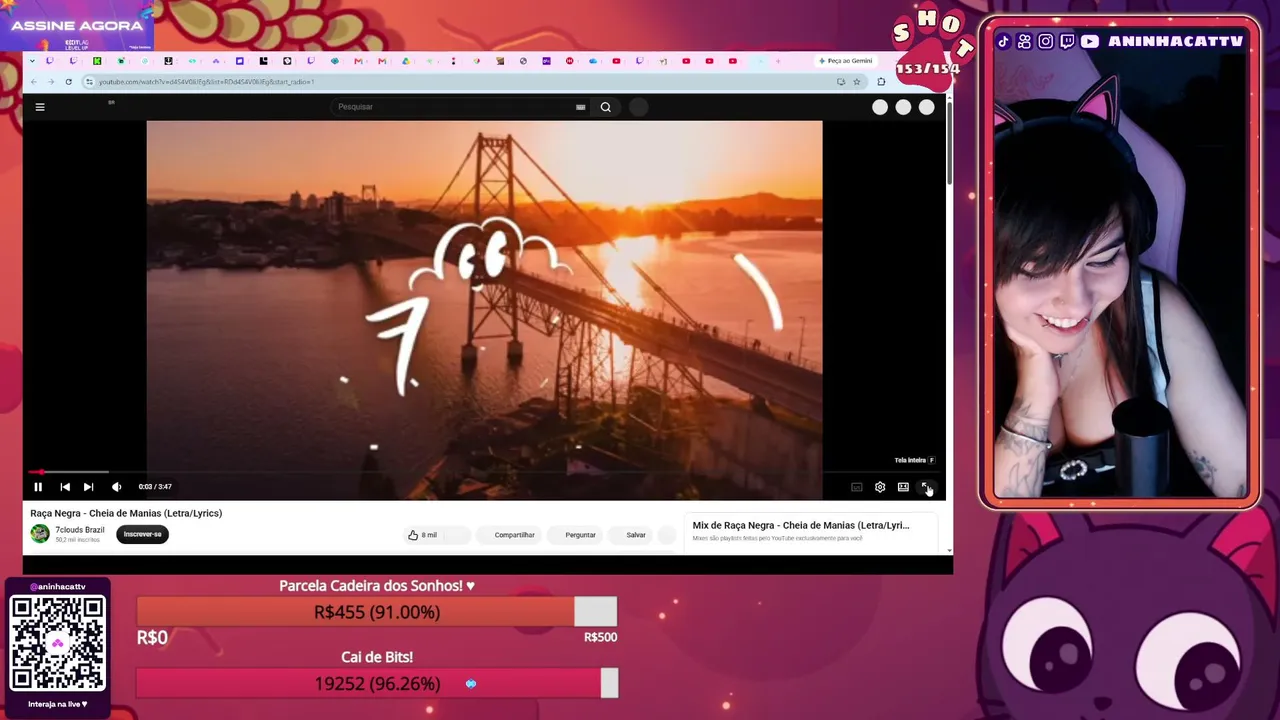The width and height of the screenshot is (1280, 720).
Task: Open the Mix de Raça Negra playlist panel
Action: tap(810, 531)
